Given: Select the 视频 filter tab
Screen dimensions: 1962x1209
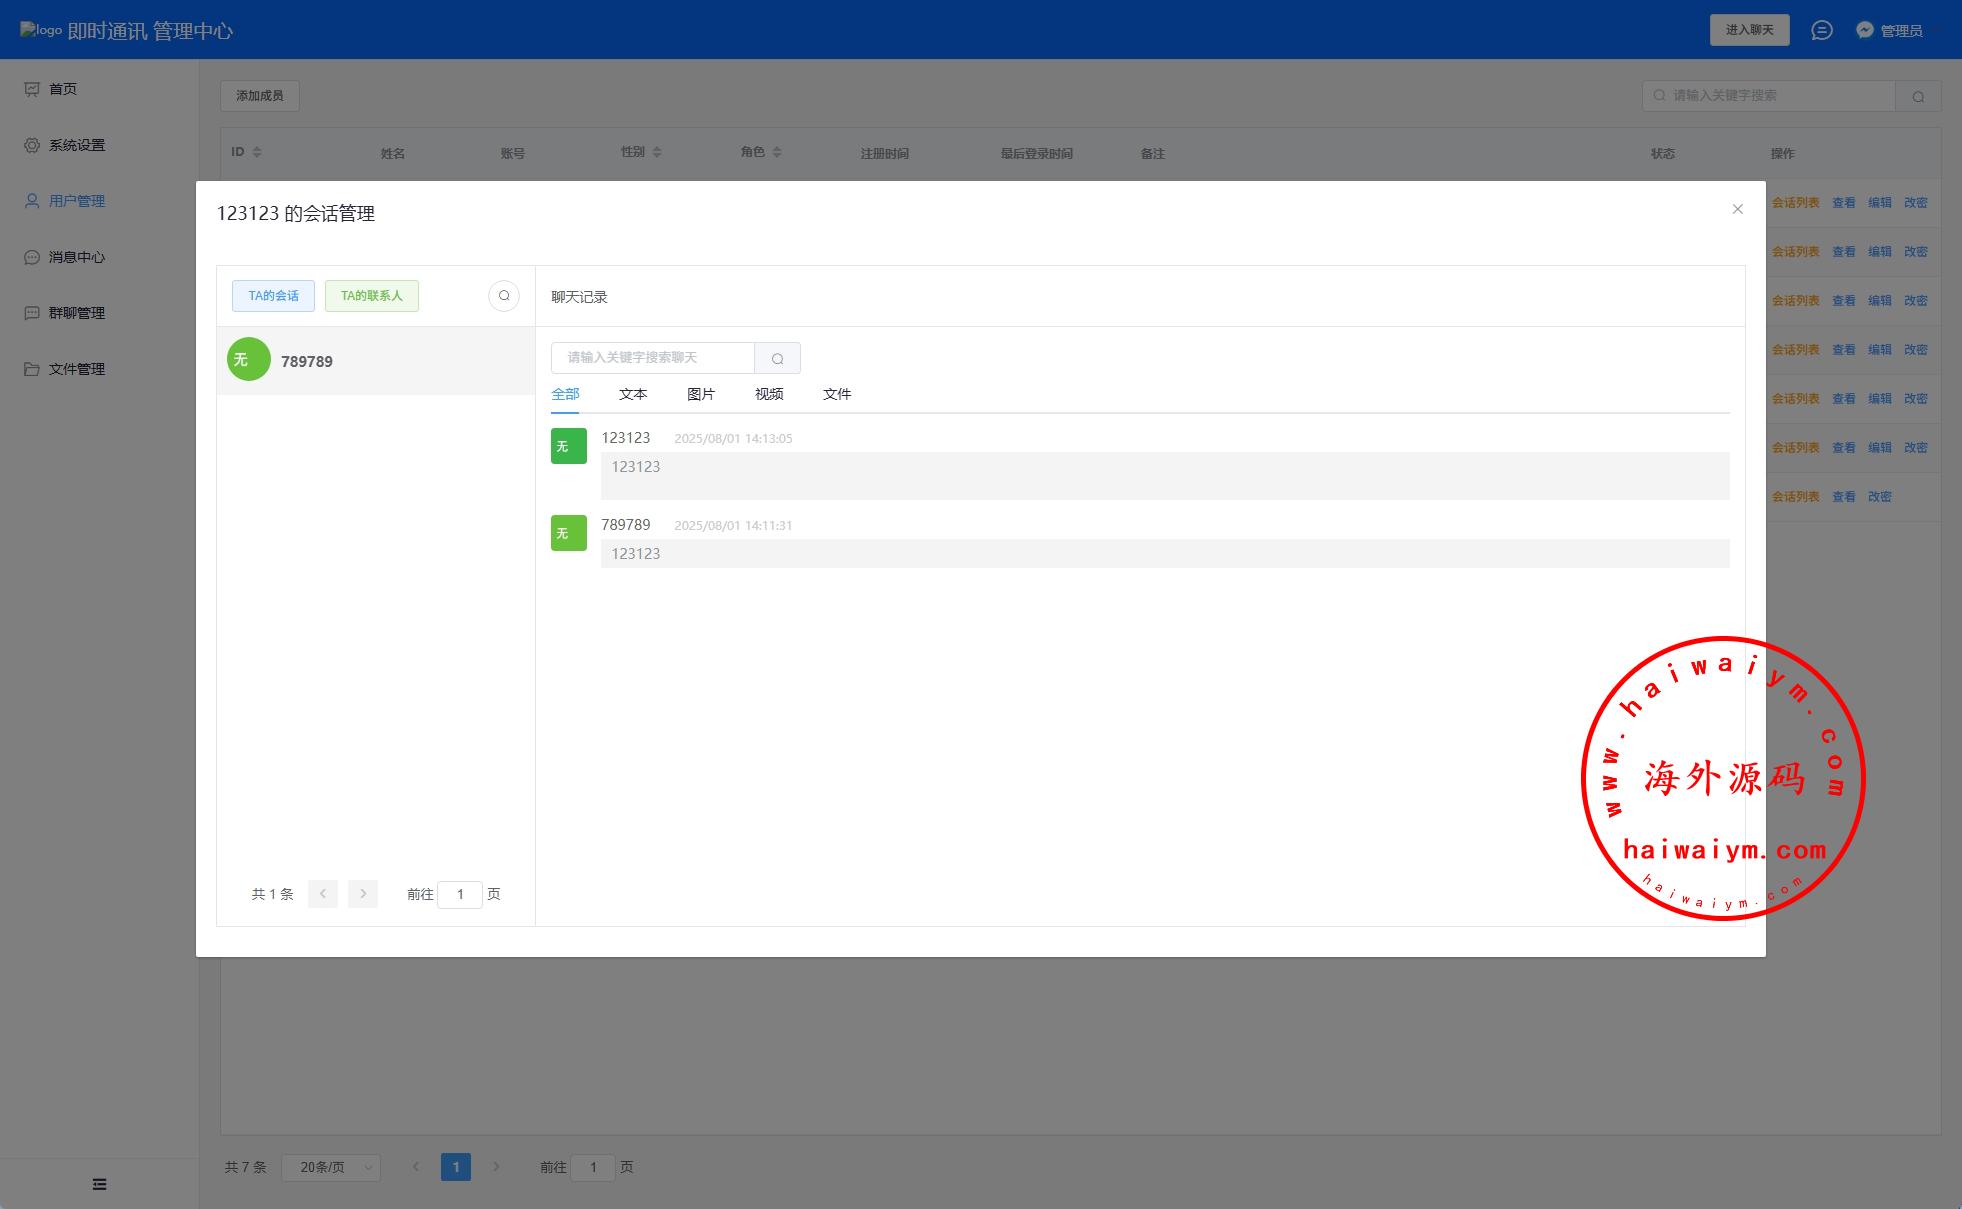Looking at the screenshot, I should 768,394.
